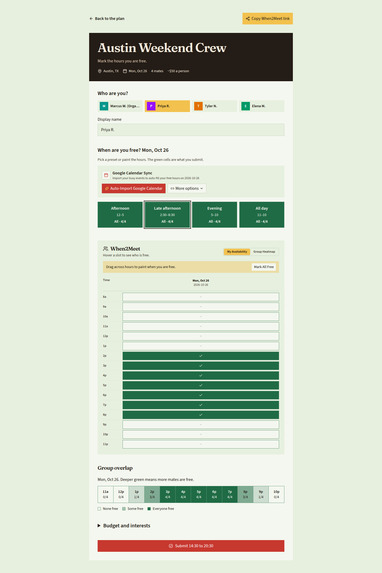This screenshot has height=573, width=382.
Task: Click the 2p group overlap cell
Action: pyautogui.click(x=152, y=494)
